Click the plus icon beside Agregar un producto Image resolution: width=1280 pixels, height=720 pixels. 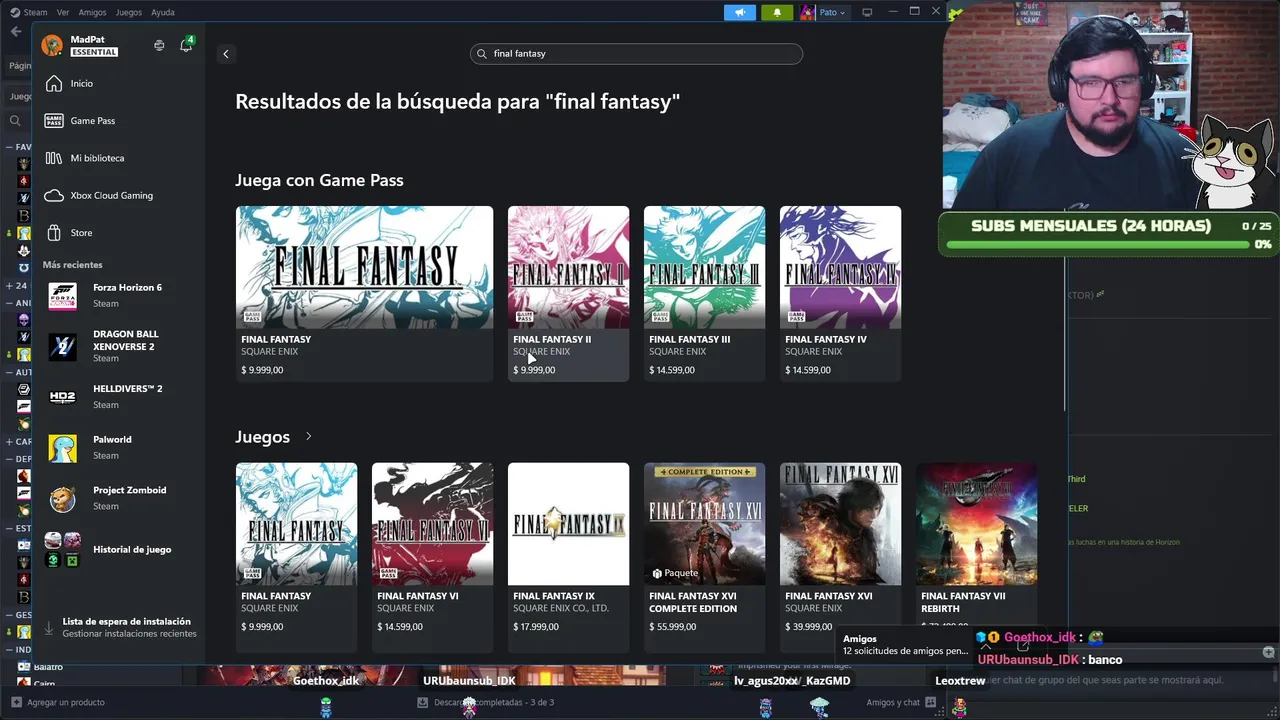point(15,702)
